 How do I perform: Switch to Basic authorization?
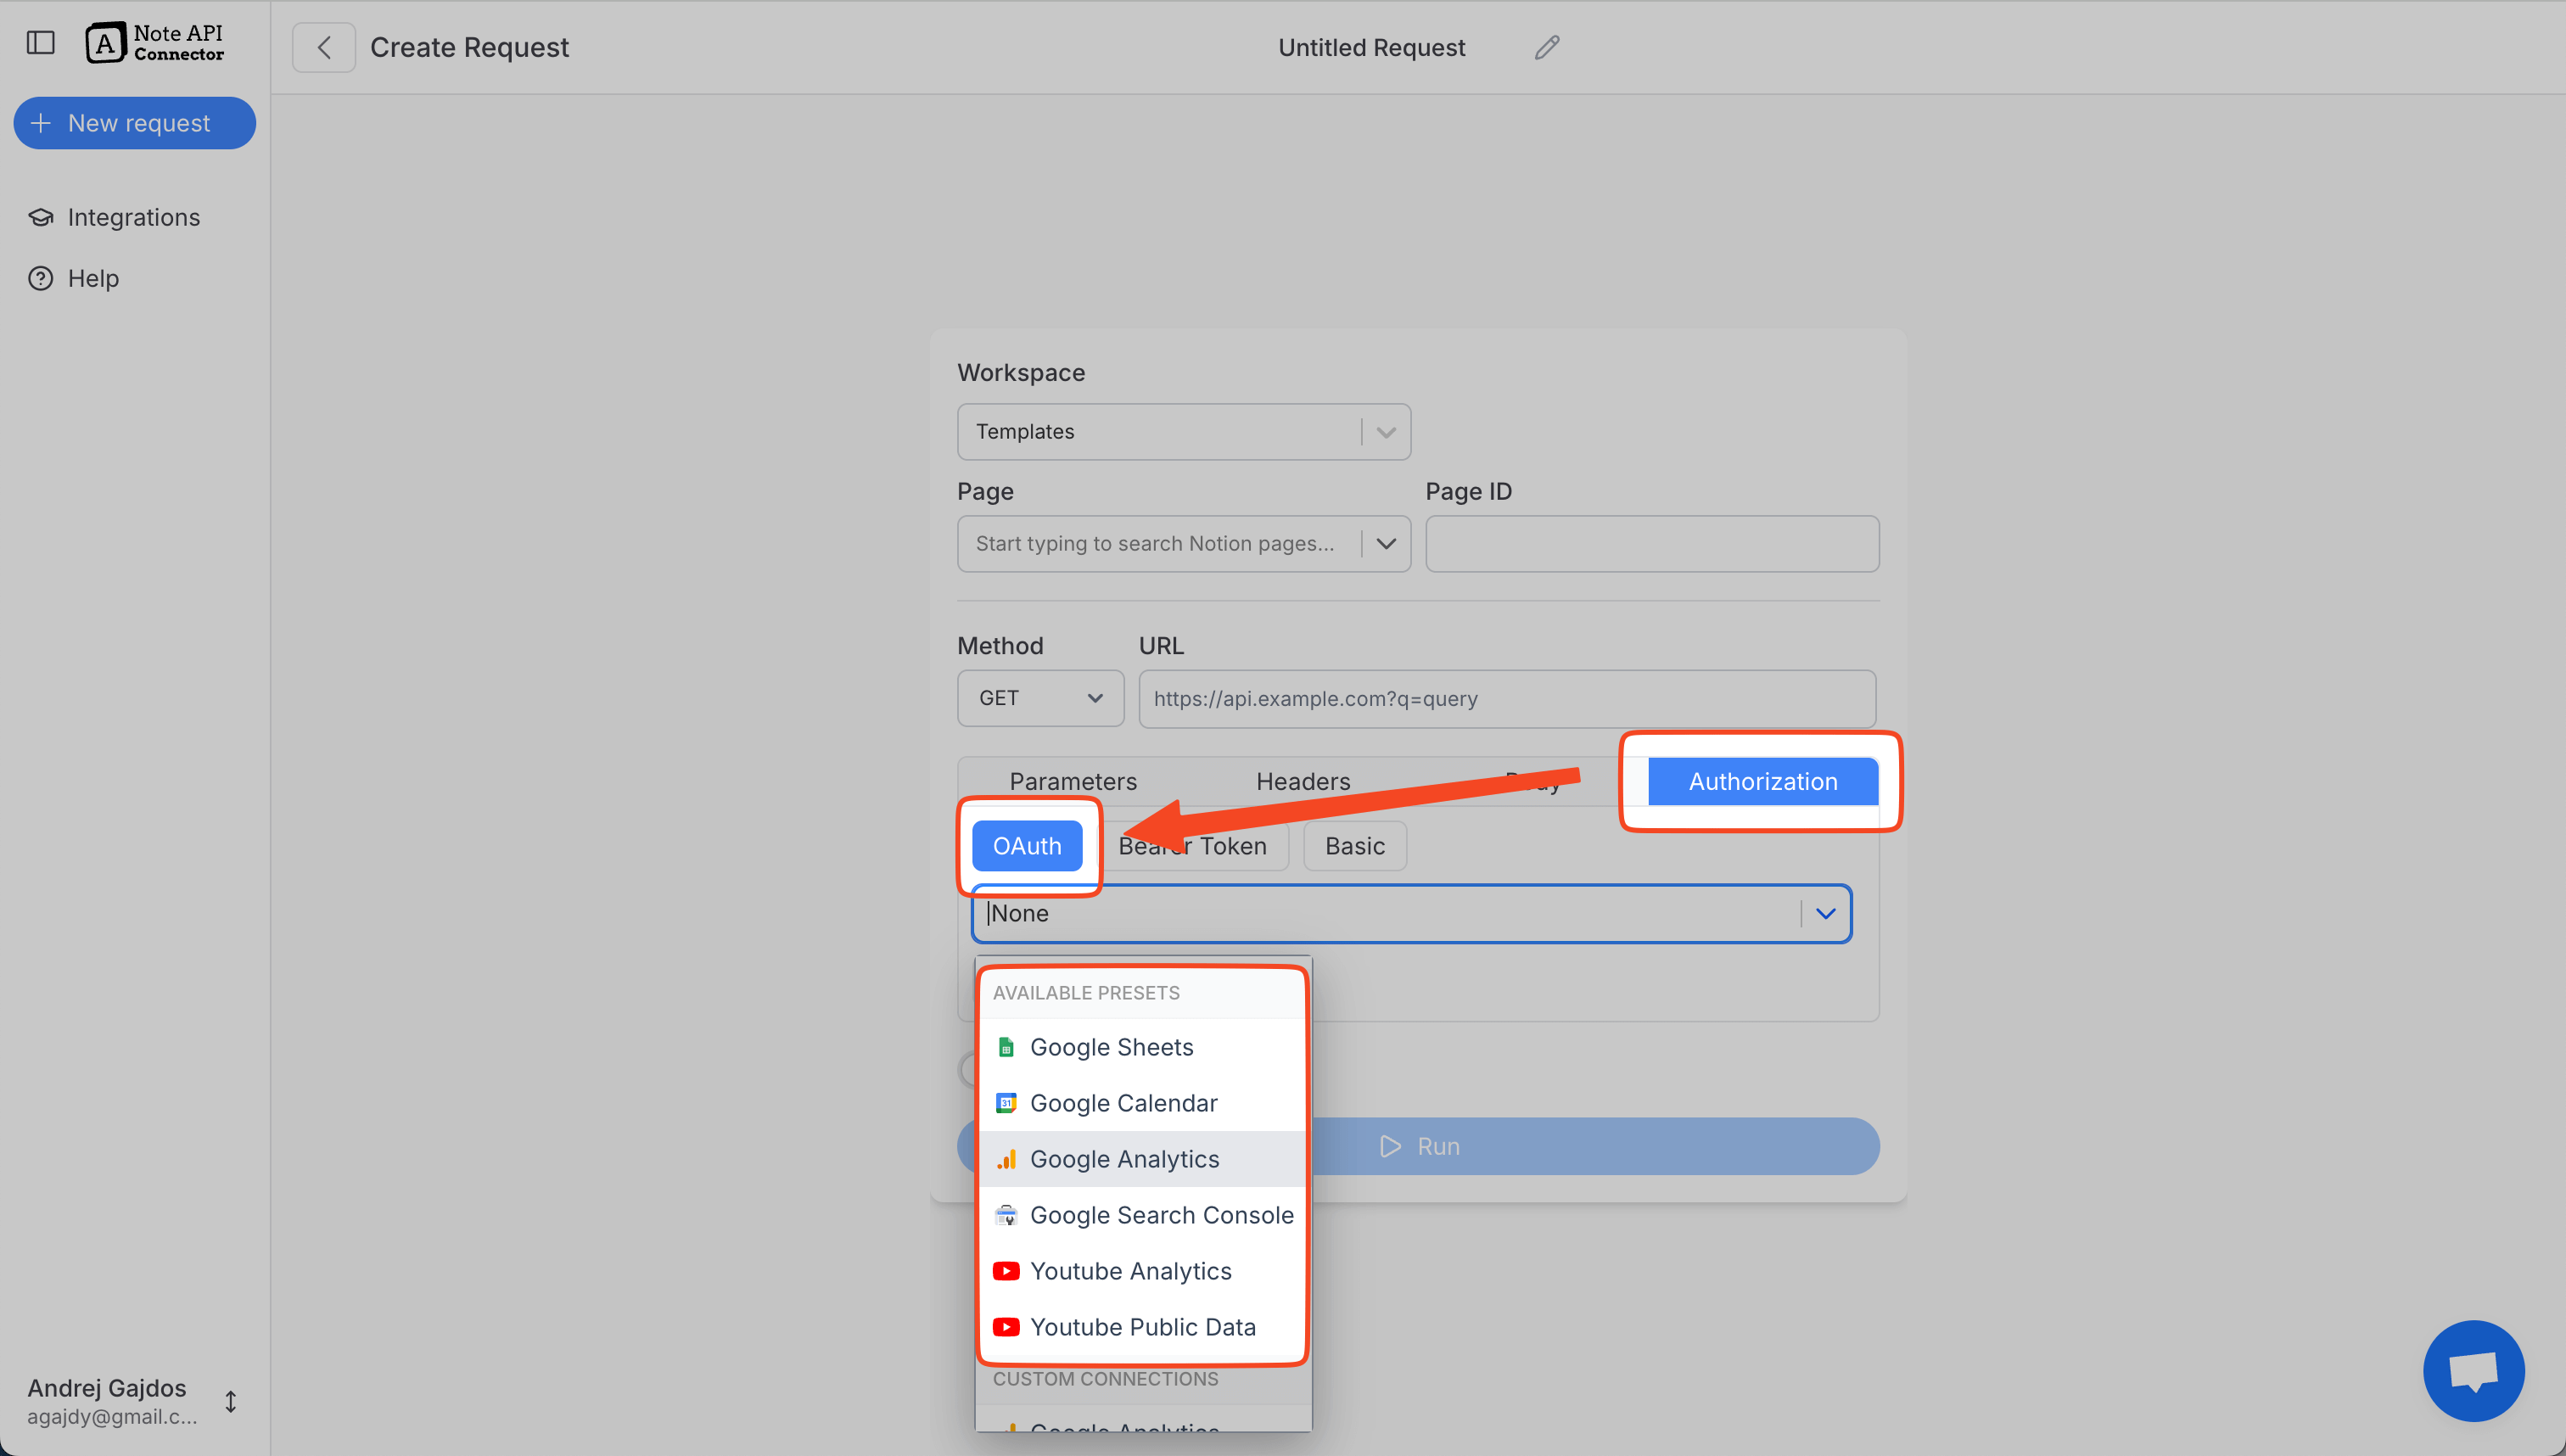(1354, 845)
